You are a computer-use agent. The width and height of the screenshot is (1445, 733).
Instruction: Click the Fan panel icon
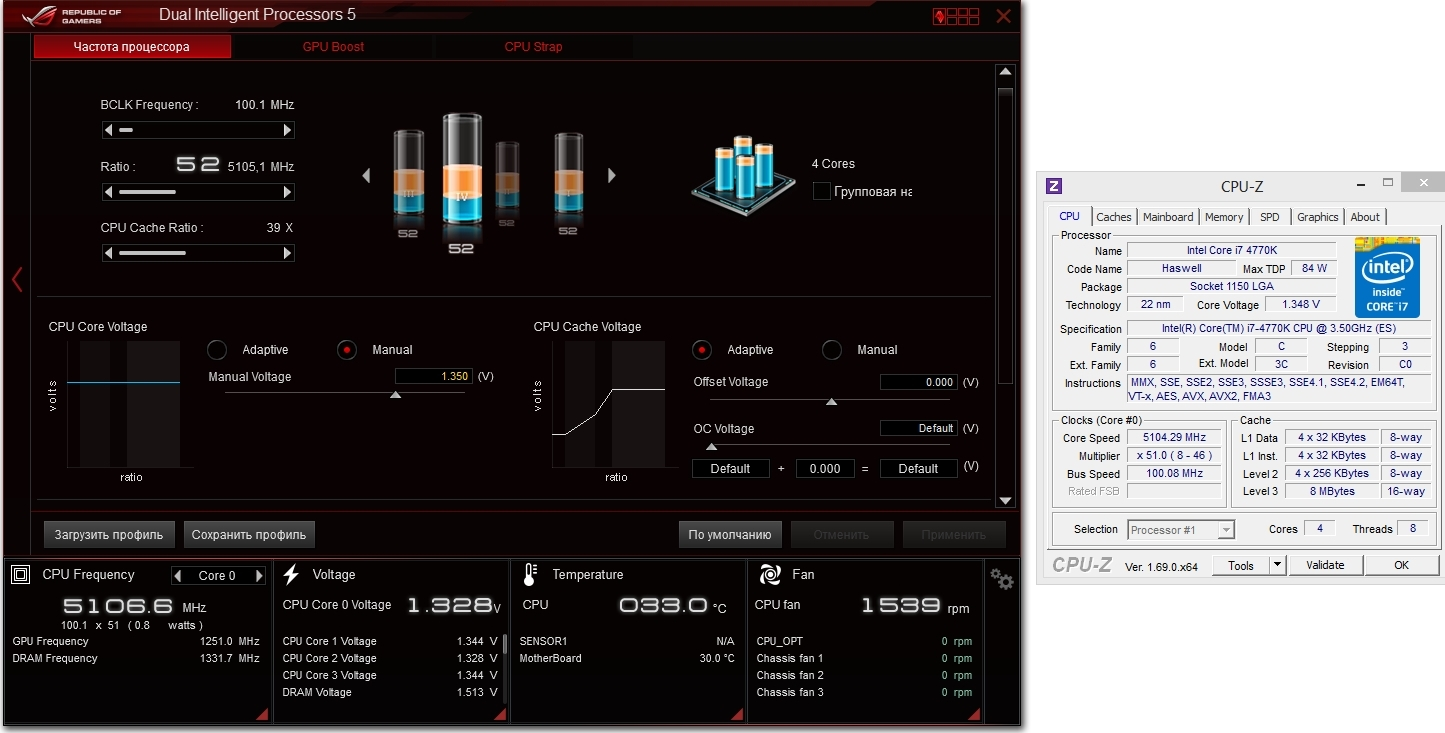click(x=770, y=574)
